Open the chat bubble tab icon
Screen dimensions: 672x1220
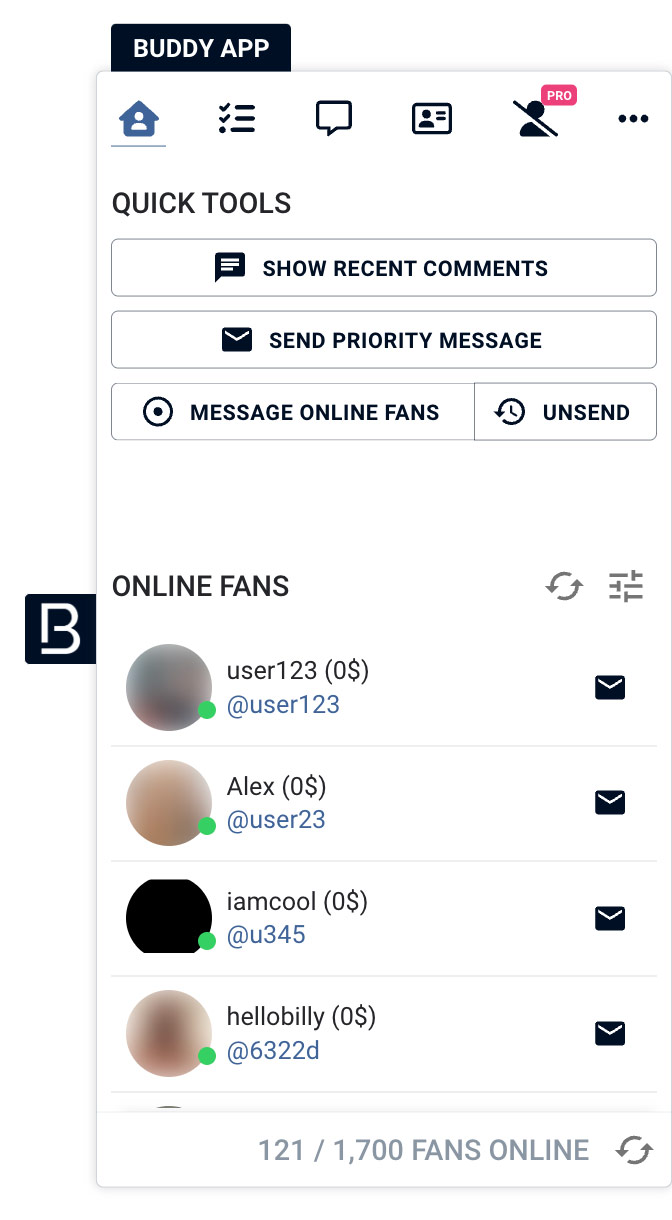point(333,119)
